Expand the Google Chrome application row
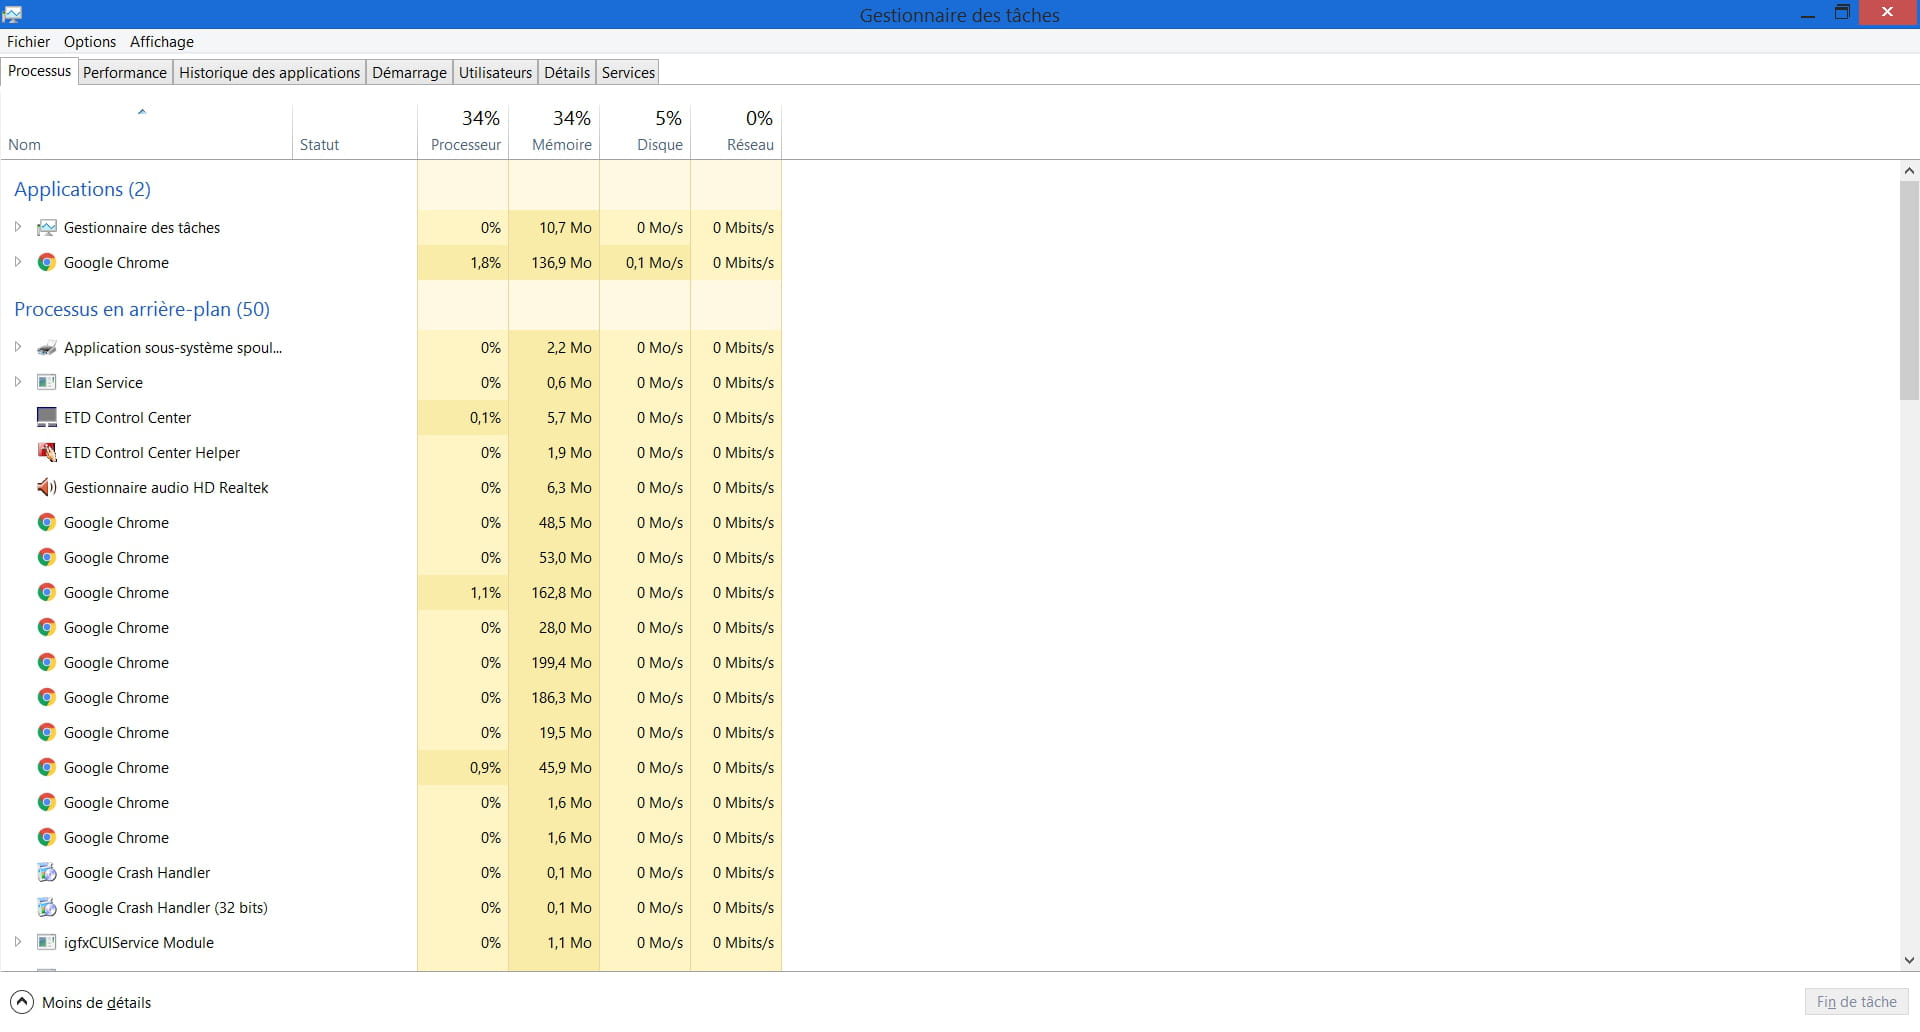The height and width of the screenshot is (1032, 1920). (17, 262)
